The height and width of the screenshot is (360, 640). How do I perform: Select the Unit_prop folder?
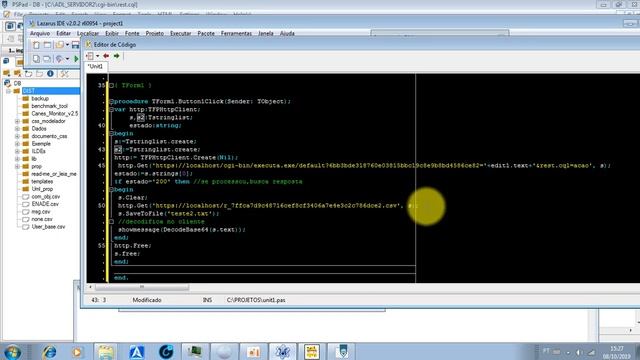point(42,189)
